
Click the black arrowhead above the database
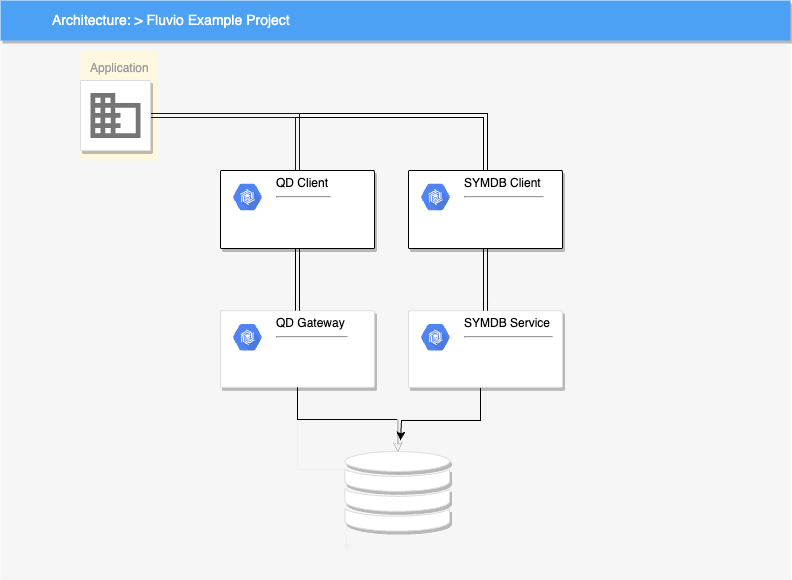[x=401, y=435]
